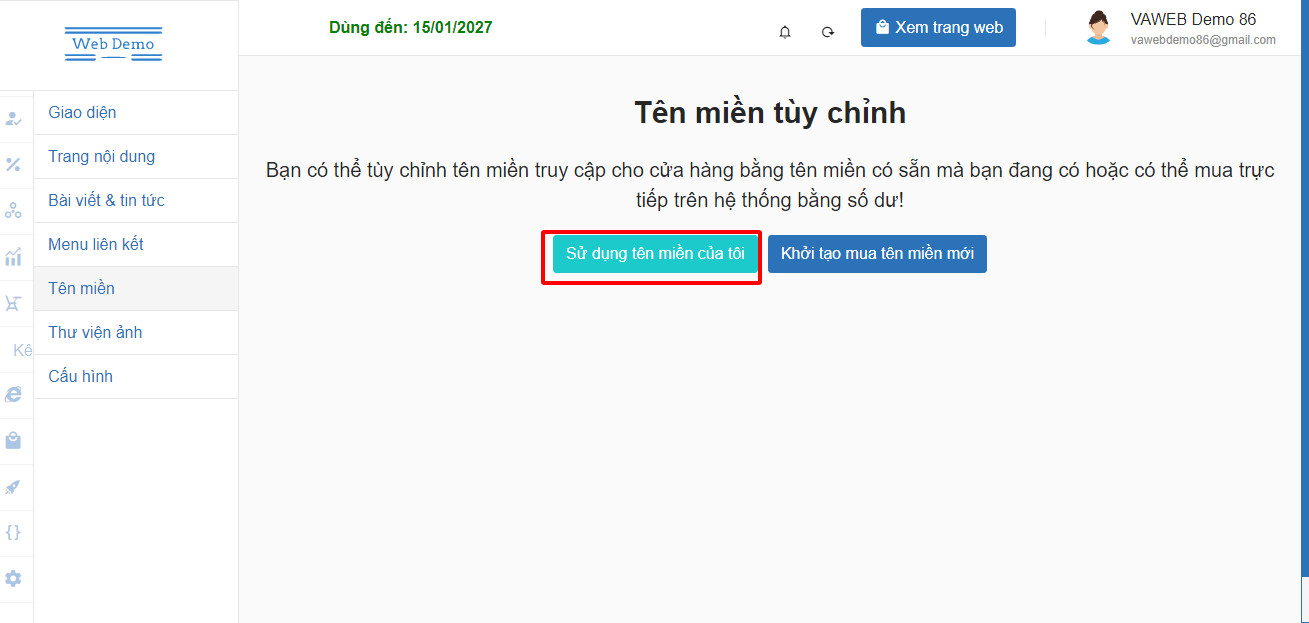Click the browser 'e' website sidebar icon

[13, 395]
